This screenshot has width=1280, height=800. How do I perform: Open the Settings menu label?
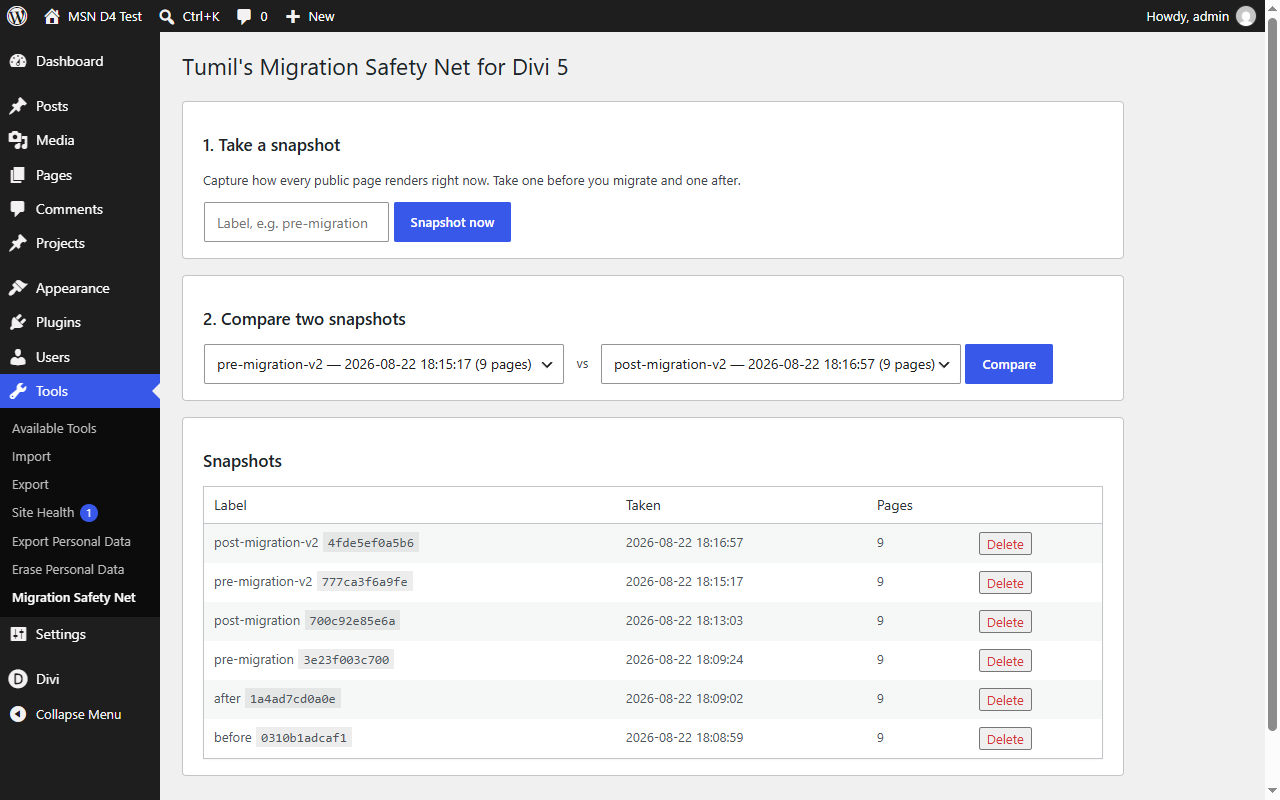(61, 634)
